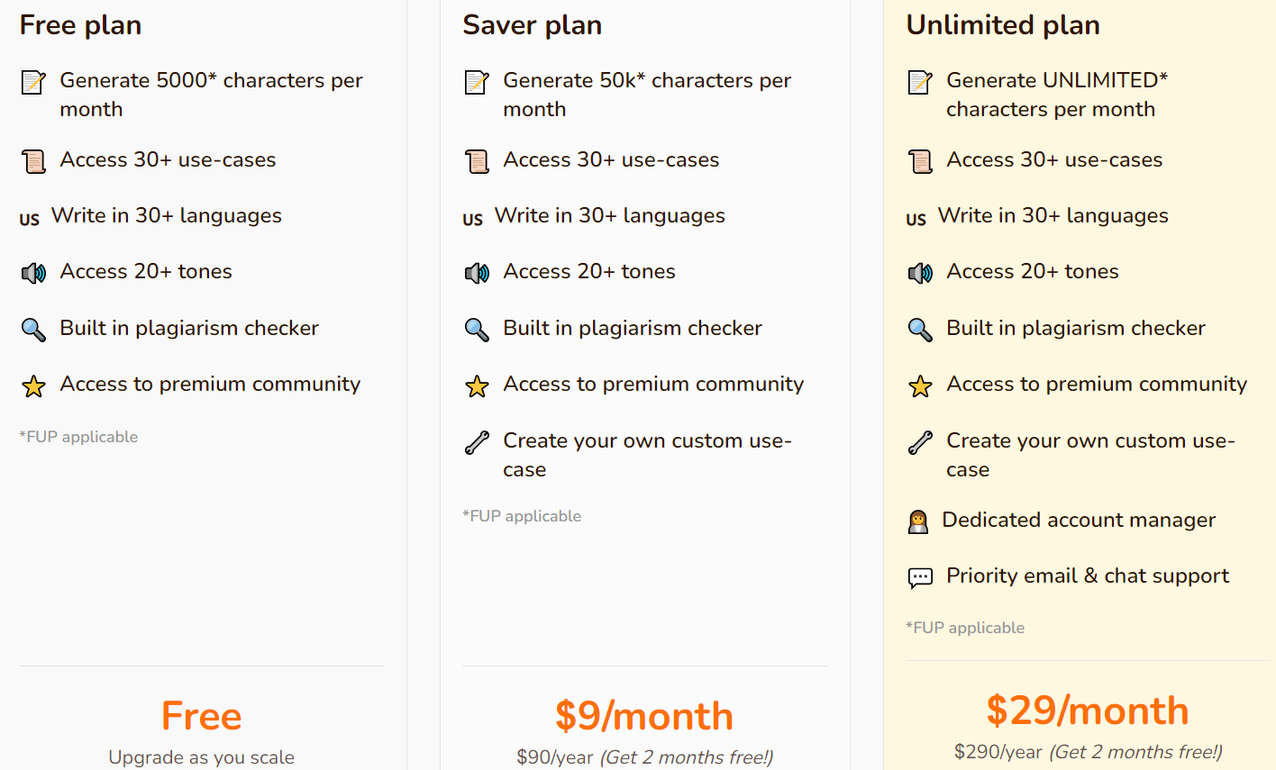Click the $9/month price
The height and width of the screenshot is (770, 1276).
tap(644, 716)
